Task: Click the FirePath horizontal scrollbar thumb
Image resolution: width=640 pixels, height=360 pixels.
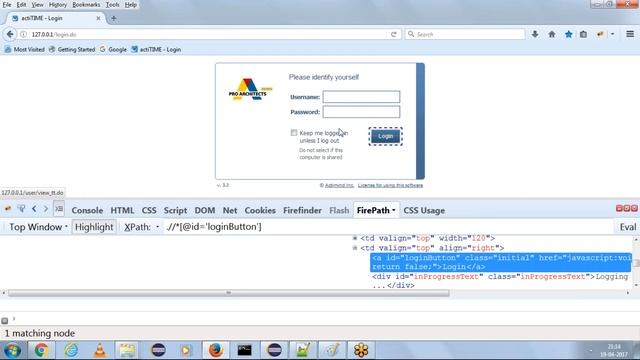Action: tap(229, 293)
